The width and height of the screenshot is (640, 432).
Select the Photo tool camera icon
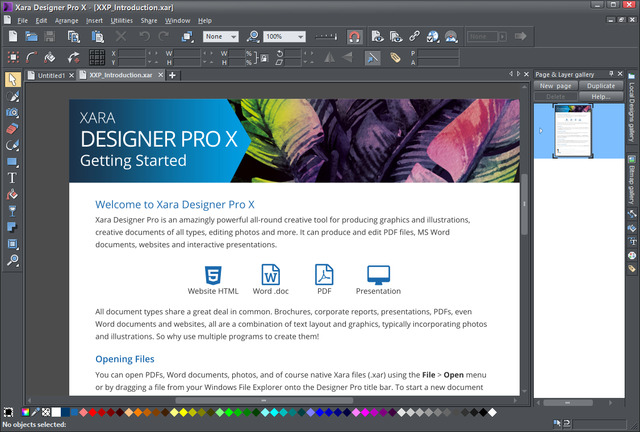(12, 113)
